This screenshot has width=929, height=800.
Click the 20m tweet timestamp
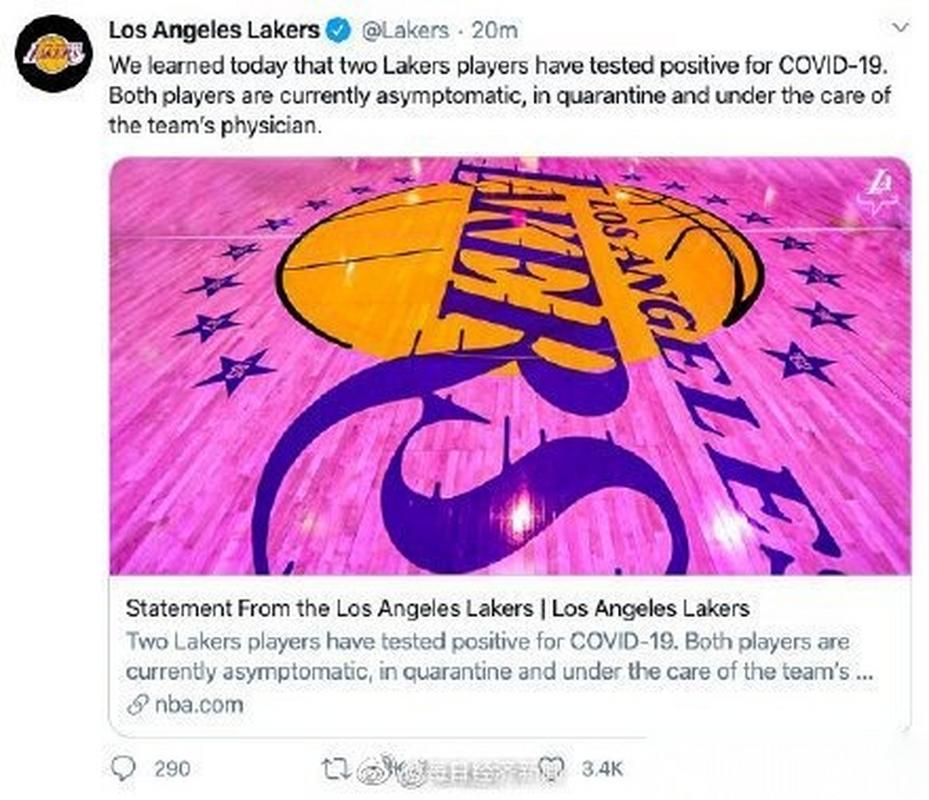[x=494, y=31]
